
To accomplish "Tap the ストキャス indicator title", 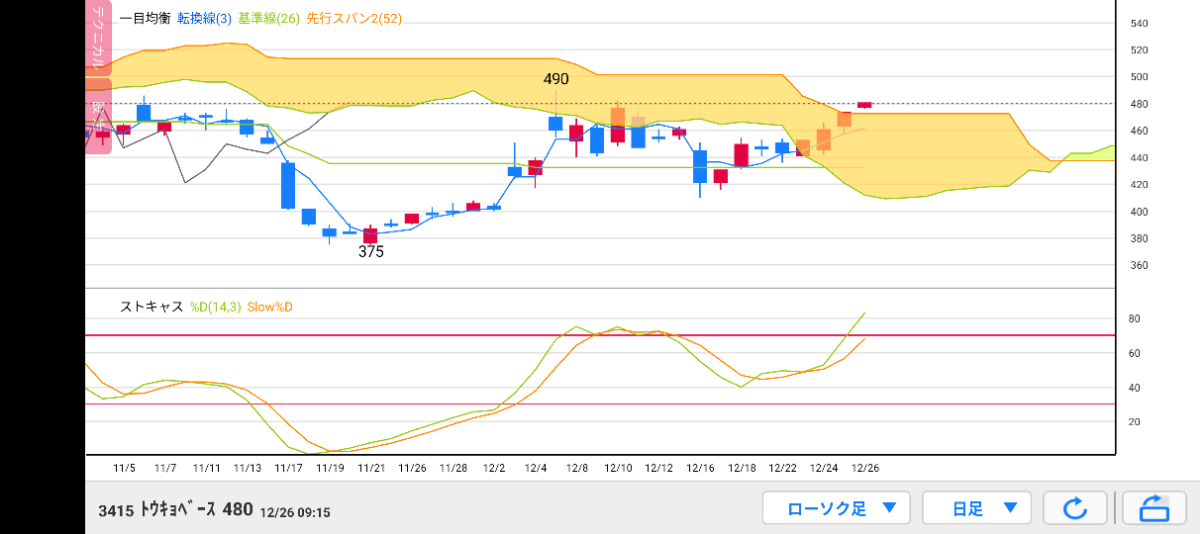I will click(152, 306).
